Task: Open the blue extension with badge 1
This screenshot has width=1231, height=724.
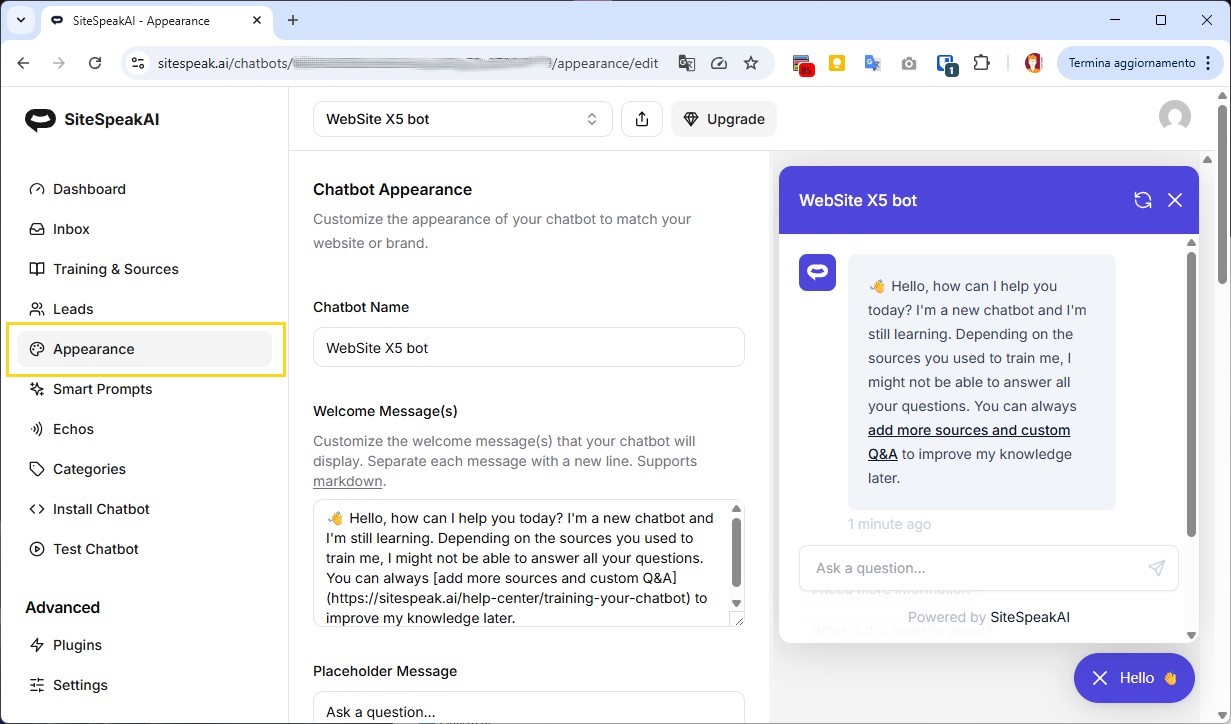Action: pyautogui.click(x=946, y=64)
